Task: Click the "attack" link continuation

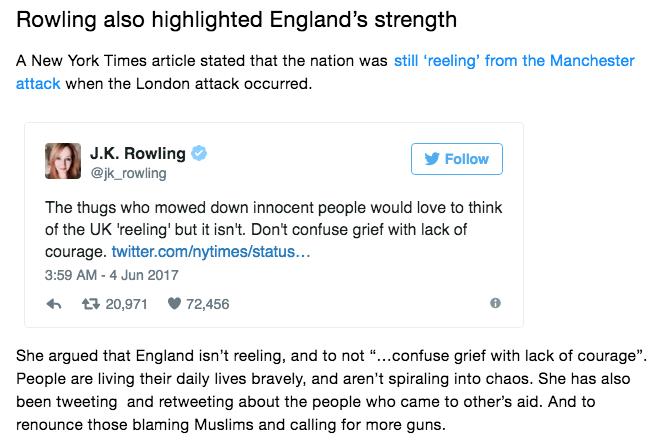Action: pos(38,84)
